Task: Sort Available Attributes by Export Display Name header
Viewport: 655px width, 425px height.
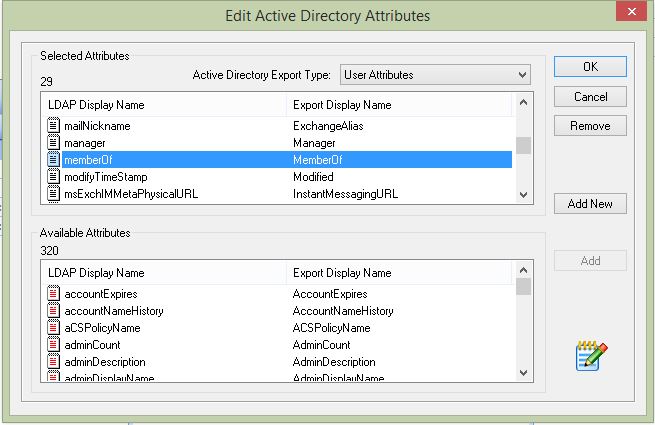Action: coord(399,273)
